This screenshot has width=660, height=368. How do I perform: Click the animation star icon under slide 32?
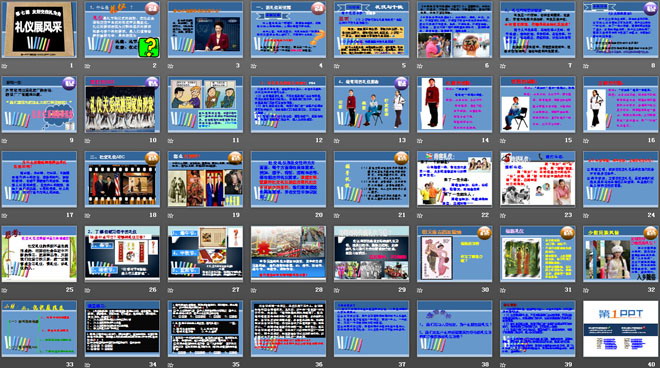click(586, 290)
